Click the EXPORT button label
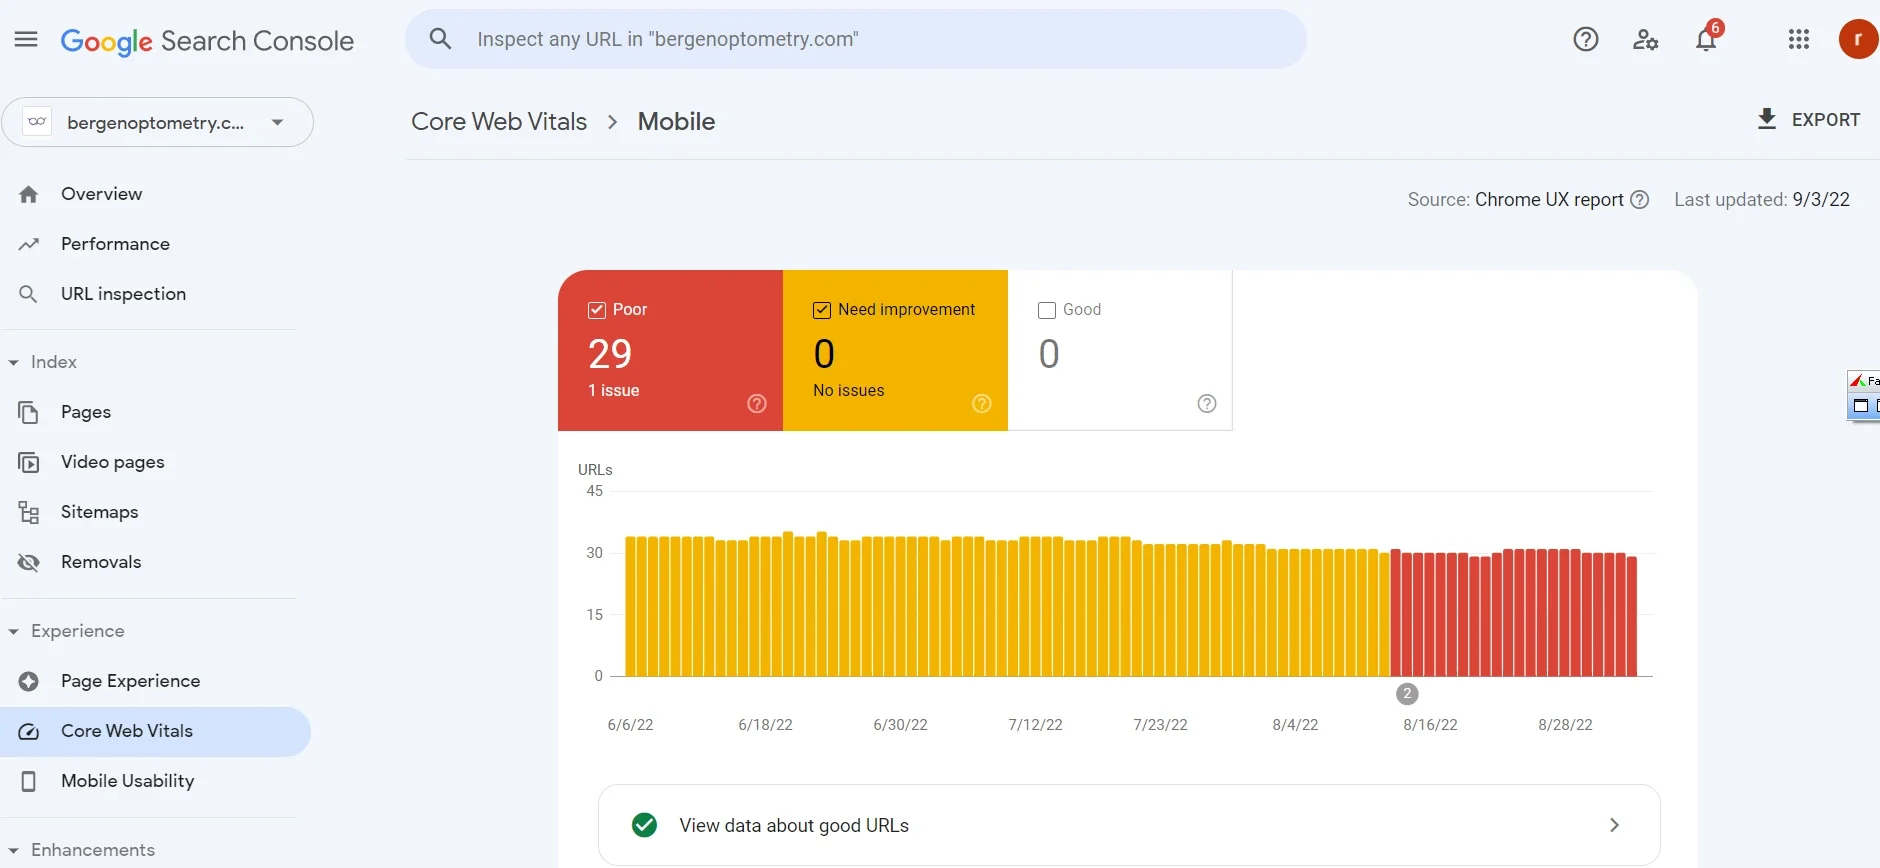This screenshot has width=1880, height=868. coord(1826,120)
